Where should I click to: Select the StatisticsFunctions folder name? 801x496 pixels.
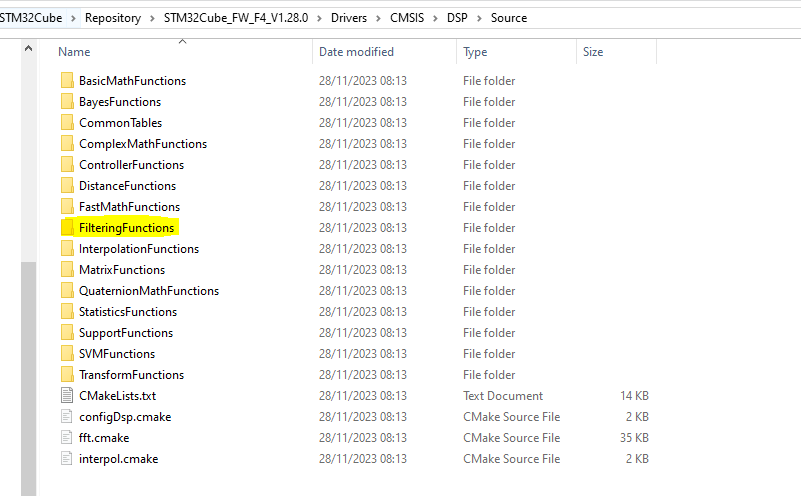[128, 311]
